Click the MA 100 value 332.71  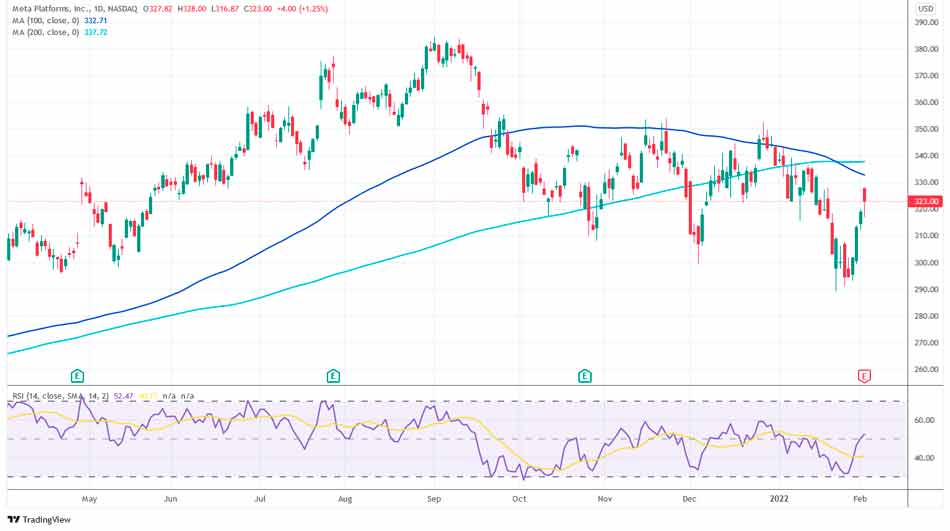96,20
